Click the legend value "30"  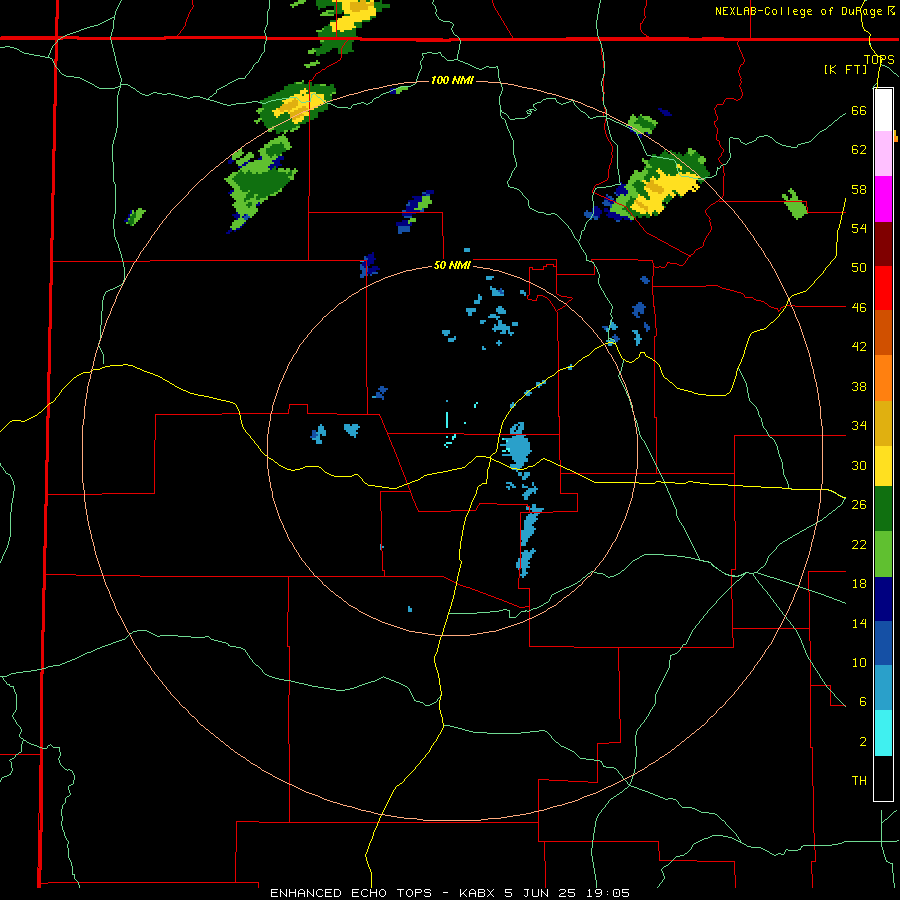(x=859, y=465)
